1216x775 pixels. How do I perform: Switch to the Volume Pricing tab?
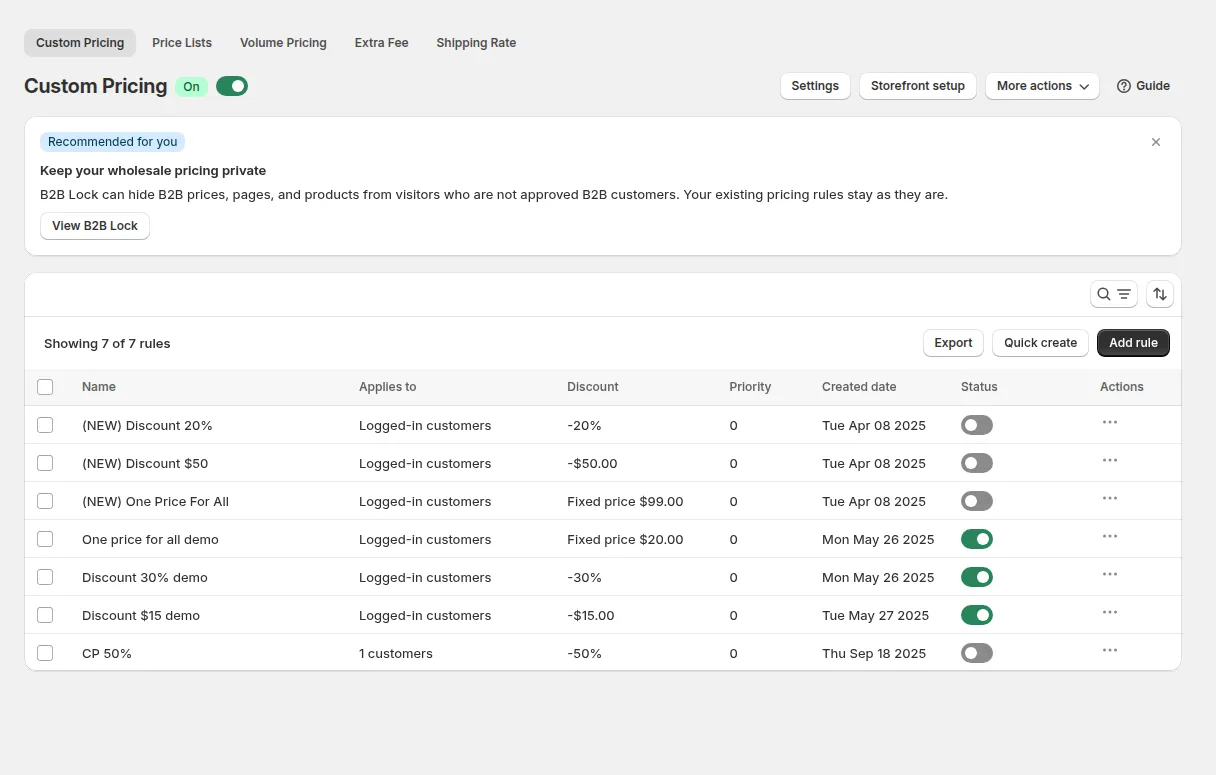click(x=283, y=43)
